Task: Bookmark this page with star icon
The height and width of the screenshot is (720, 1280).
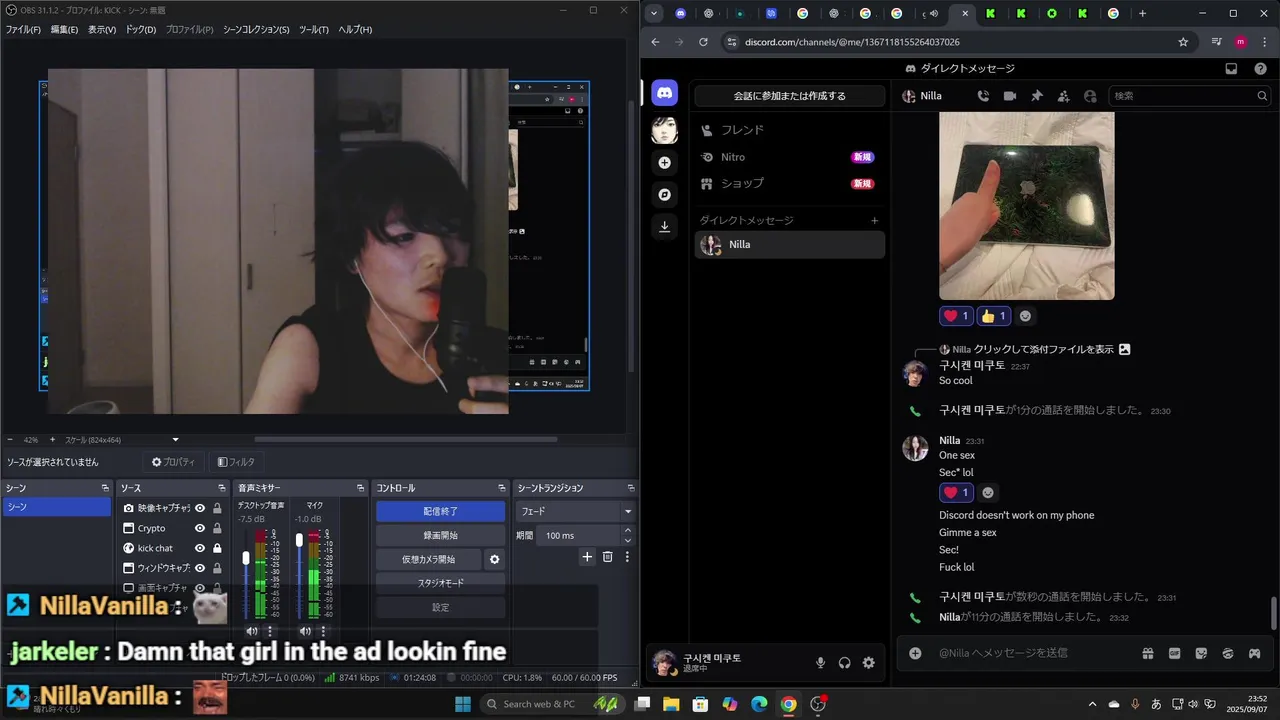Action: coord(1183,42)
